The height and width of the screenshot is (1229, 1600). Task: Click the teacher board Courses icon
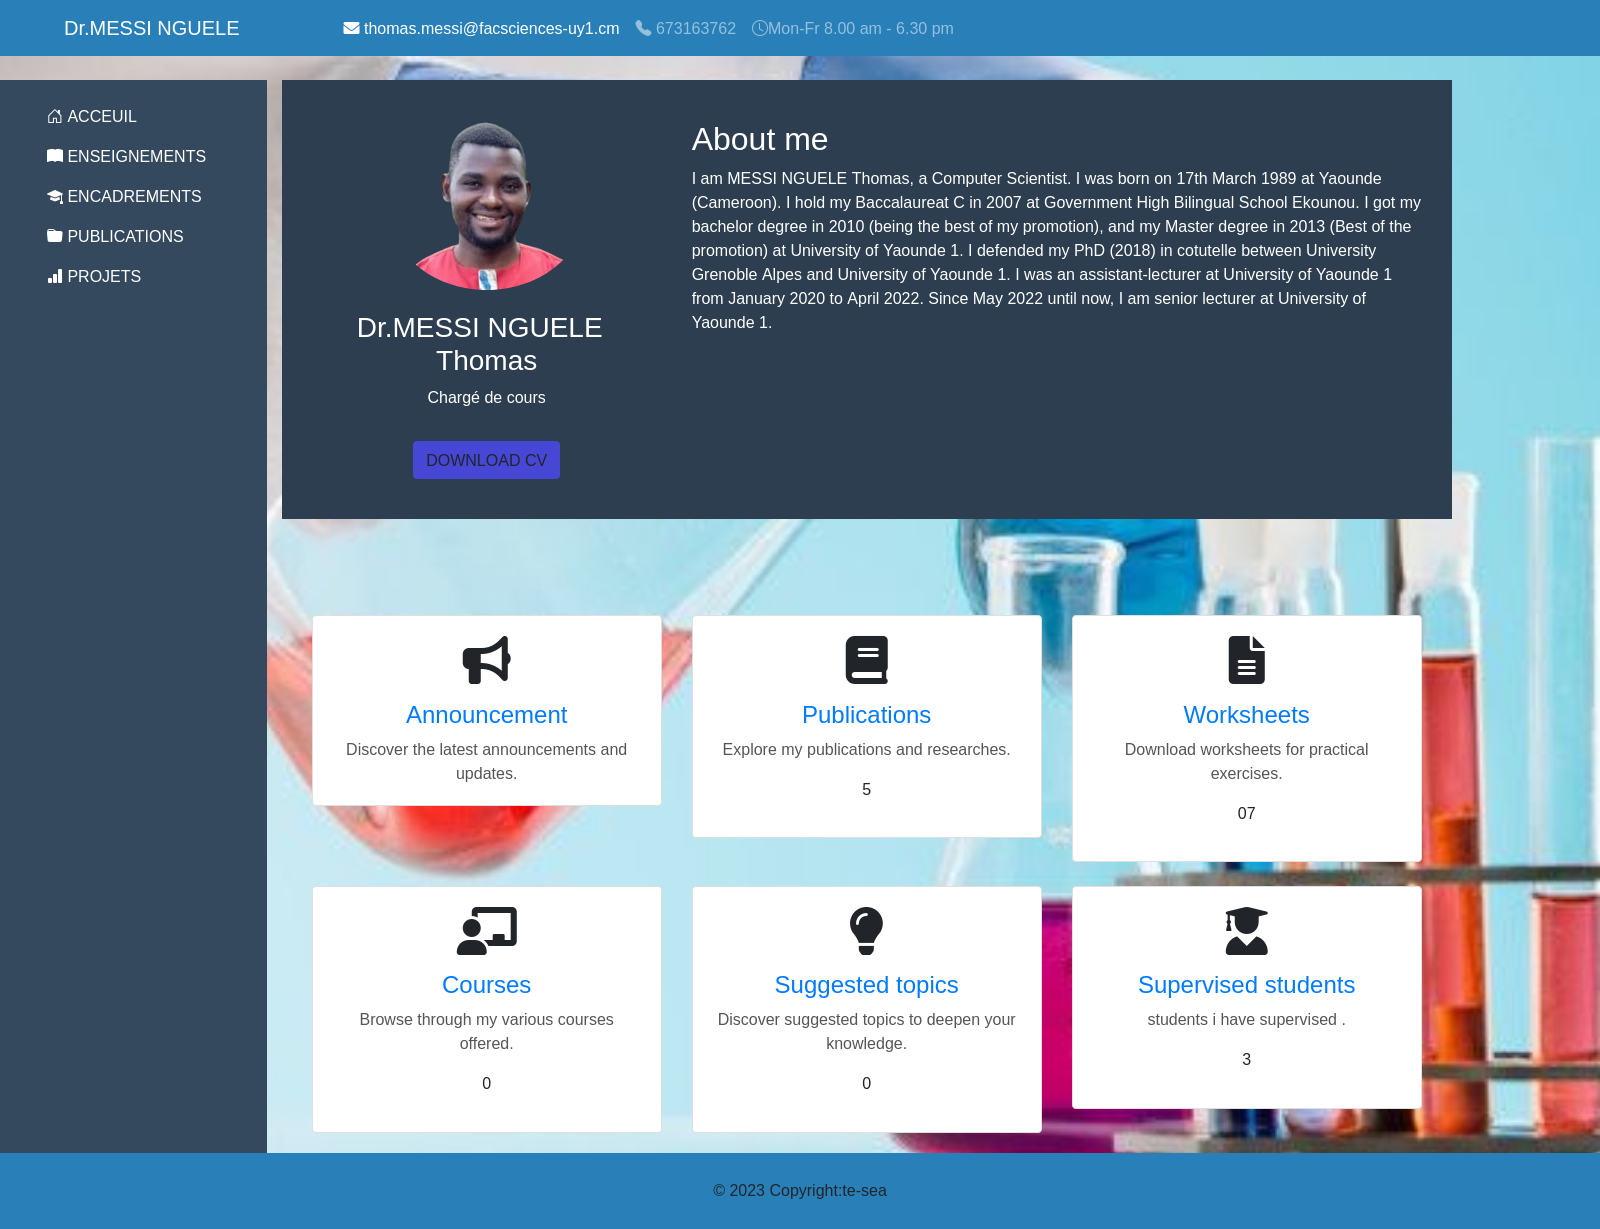point(486,931)
